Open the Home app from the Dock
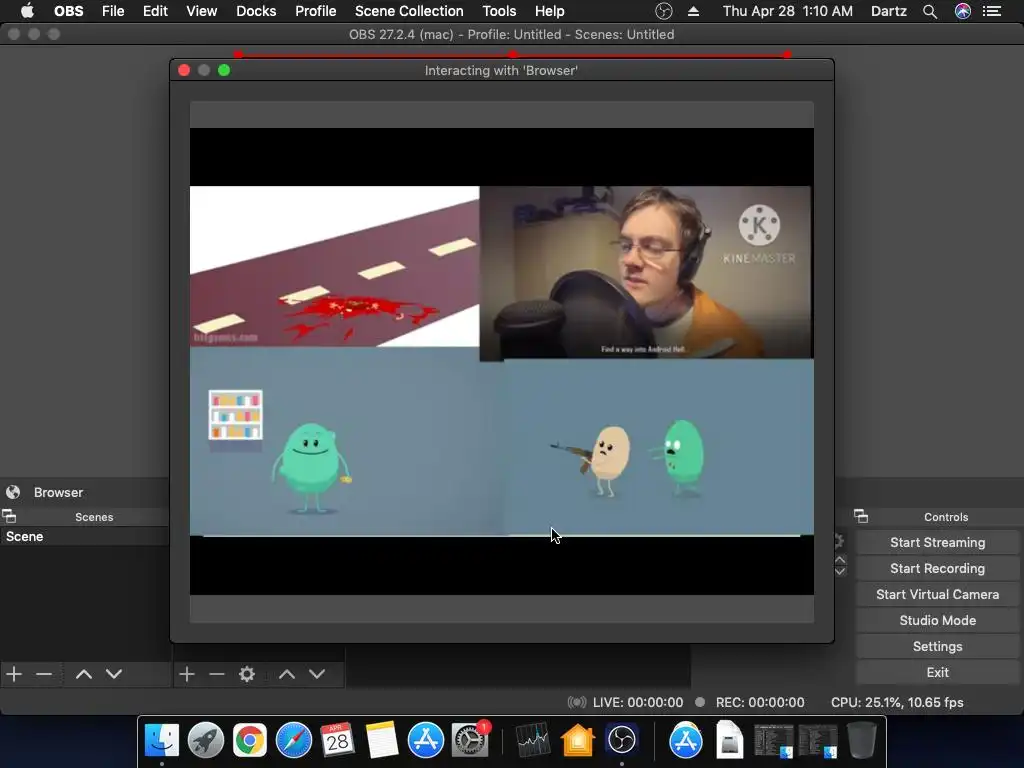1024x768 pixels. tap(577, 741)
